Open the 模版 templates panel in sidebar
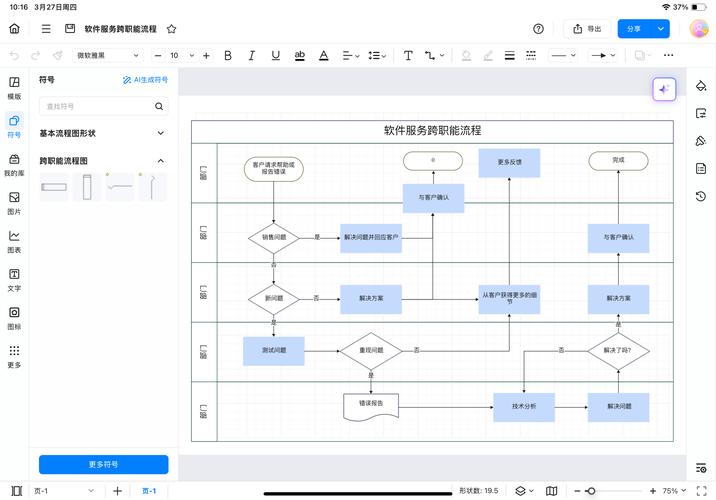 14,88
